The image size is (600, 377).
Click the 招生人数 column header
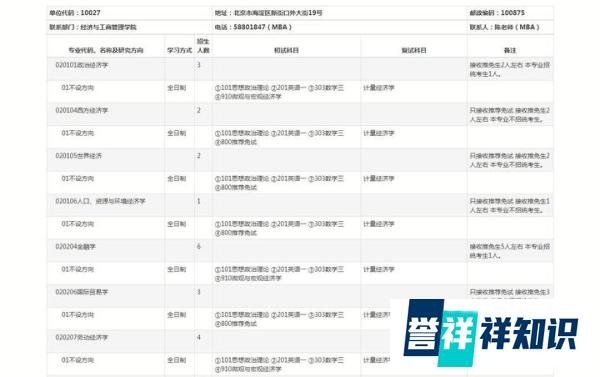tap(203, 46)
